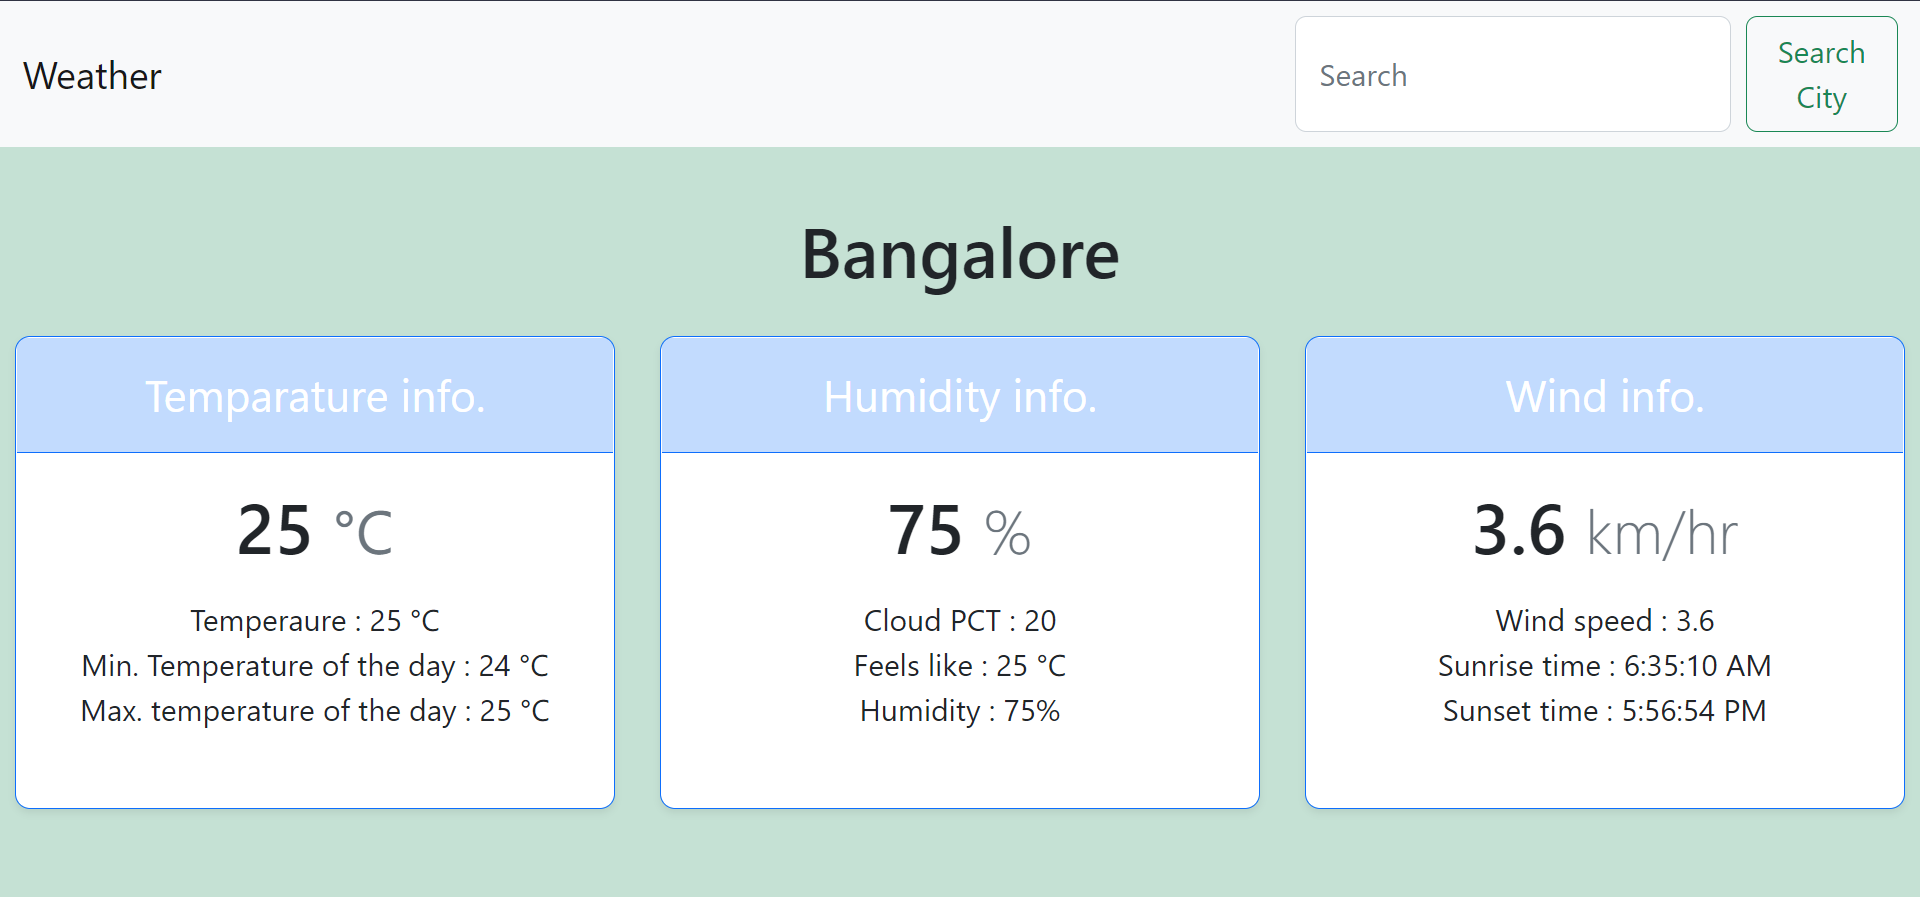Viewport: 1920px width, 897px height.
Task: Select the Sunrise time value
Action: pos(1604,665)
